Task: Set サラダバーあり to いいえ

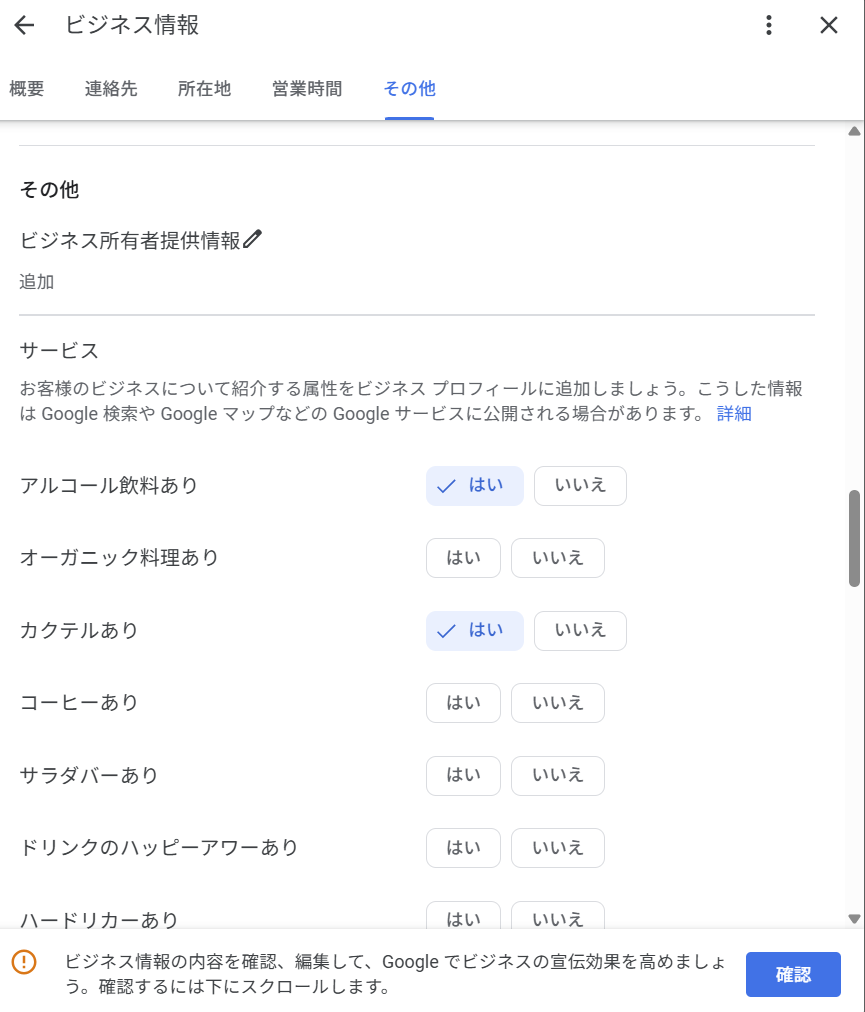Action: click(557, 776)
